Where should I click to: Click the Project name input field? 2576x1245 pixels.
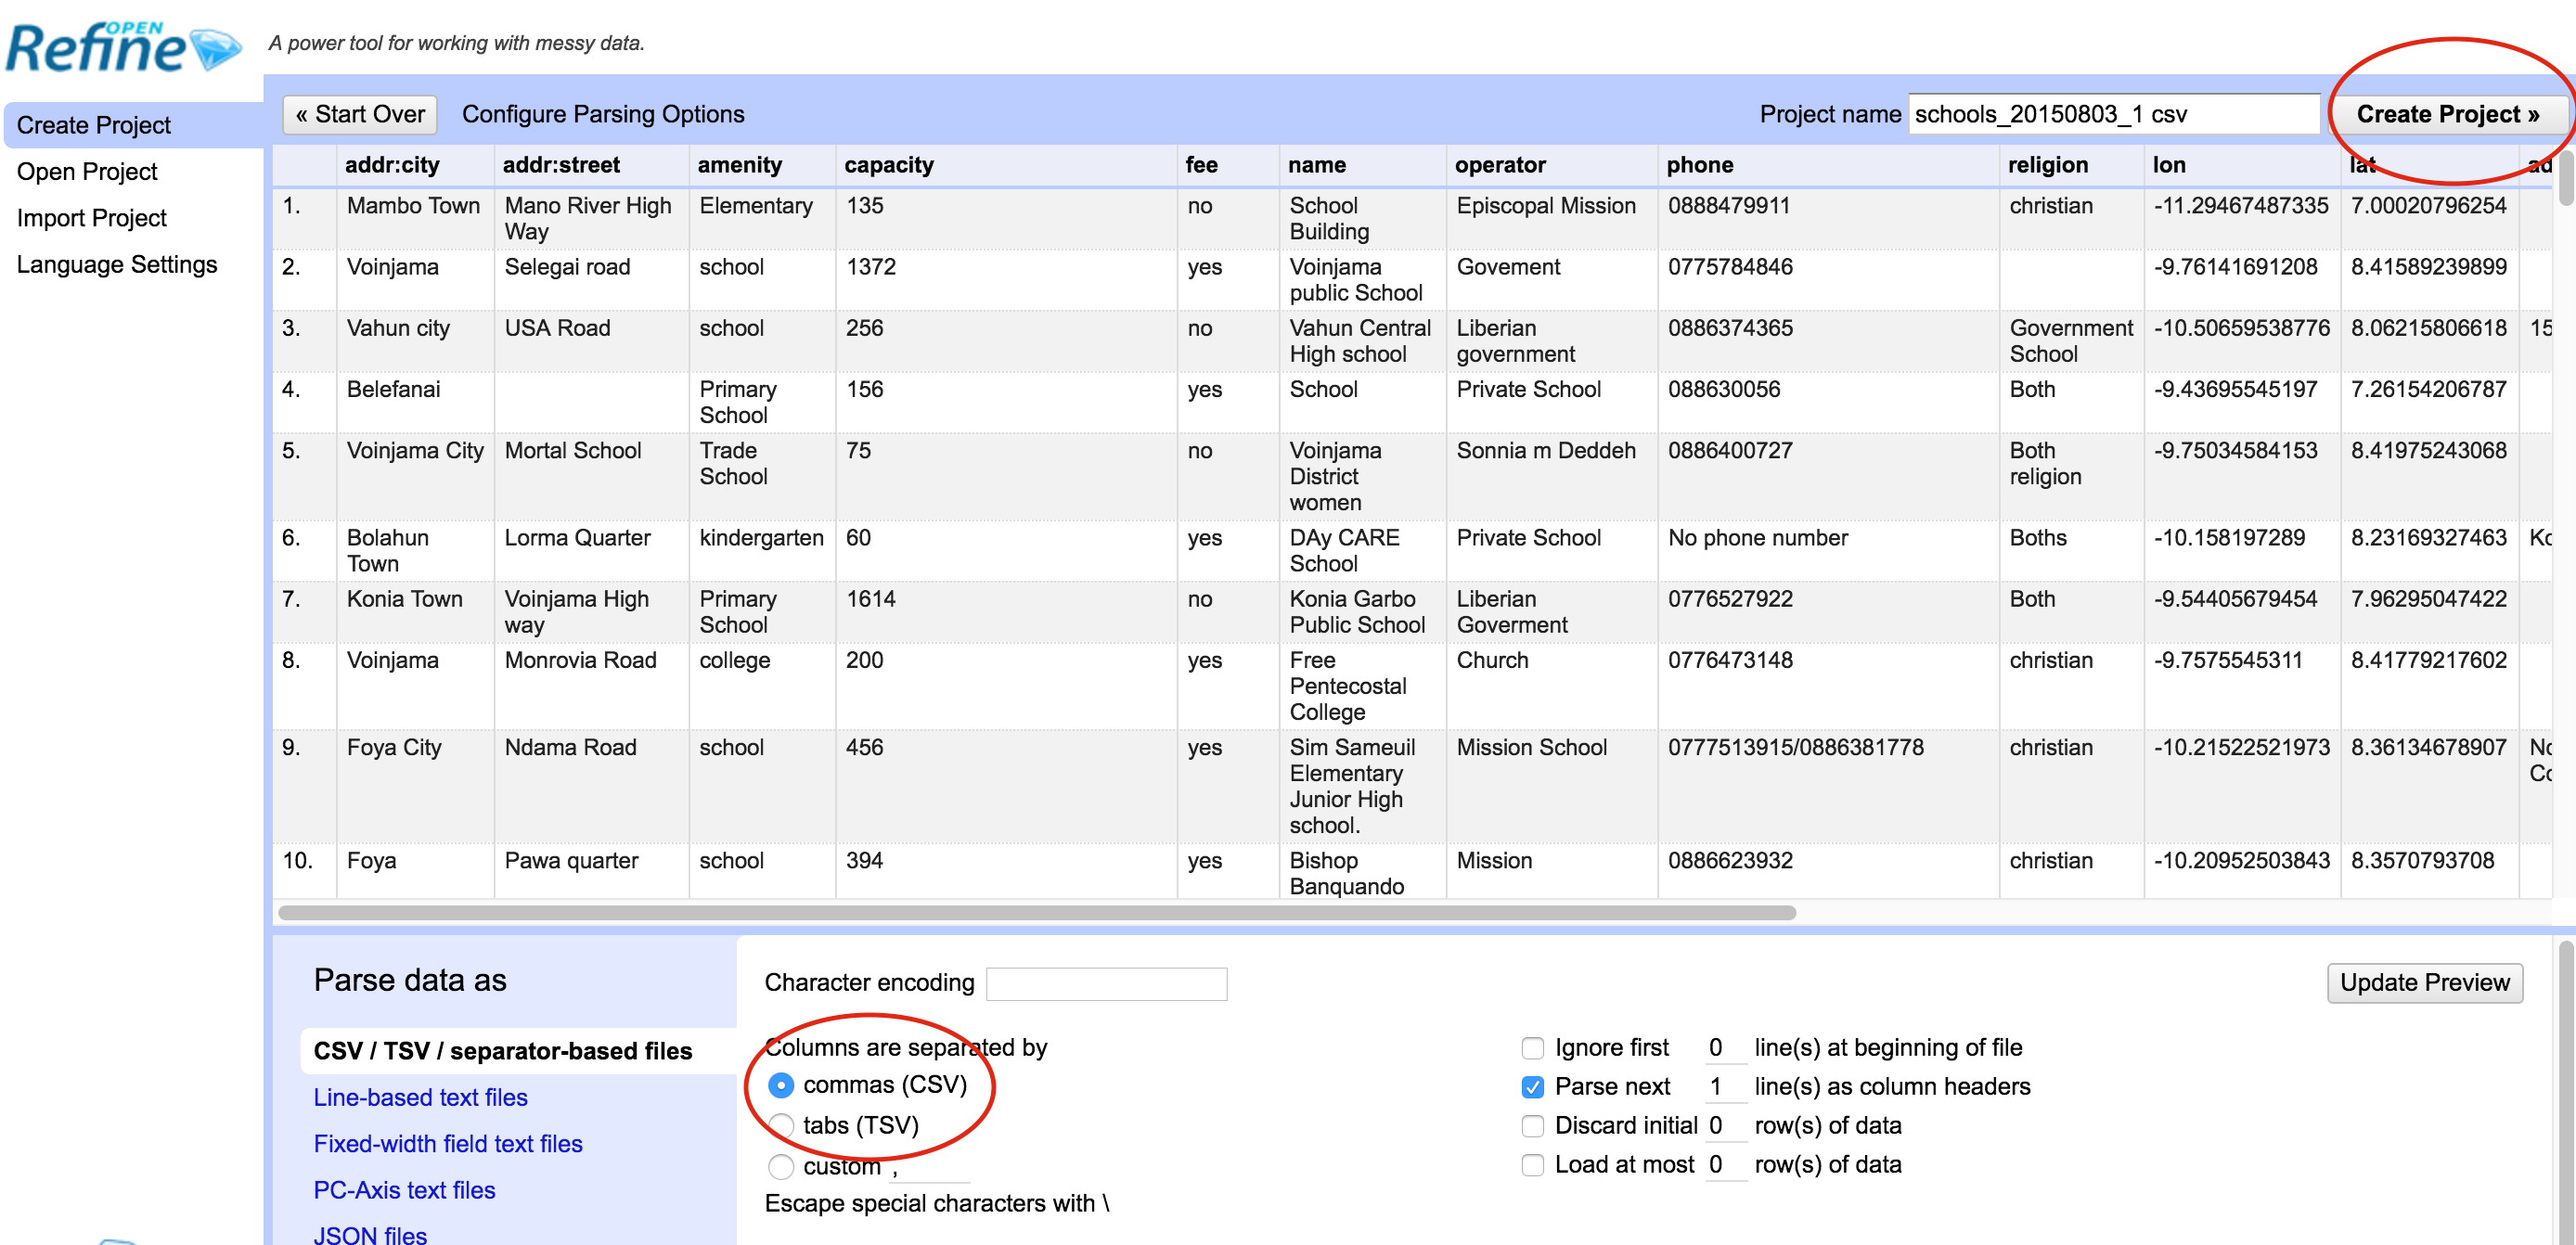coord(2112,114)
